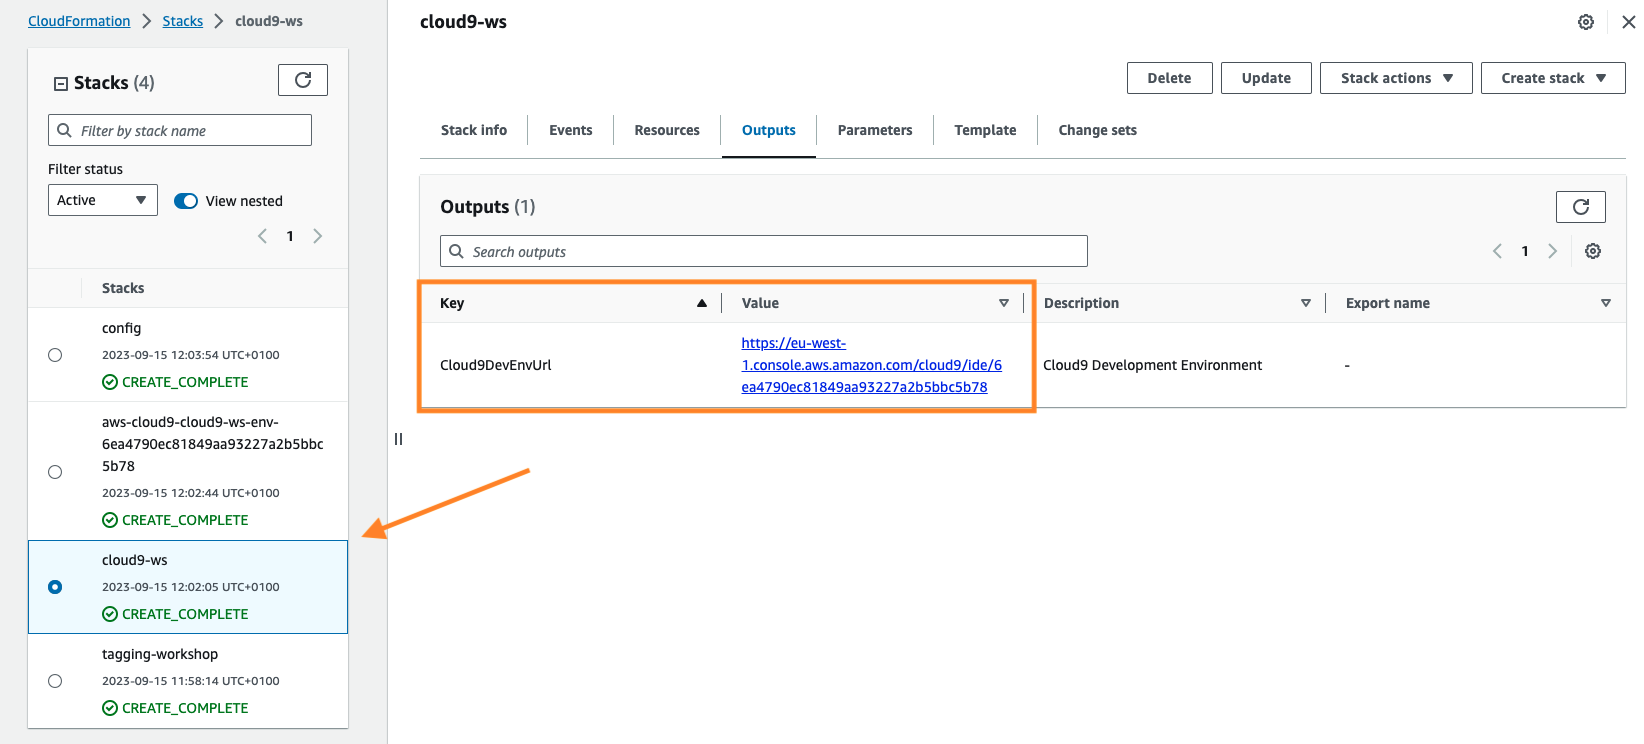Refresh the Outputs table
This screenshot has width=1644, height=744.
[x=1580, y=207]
